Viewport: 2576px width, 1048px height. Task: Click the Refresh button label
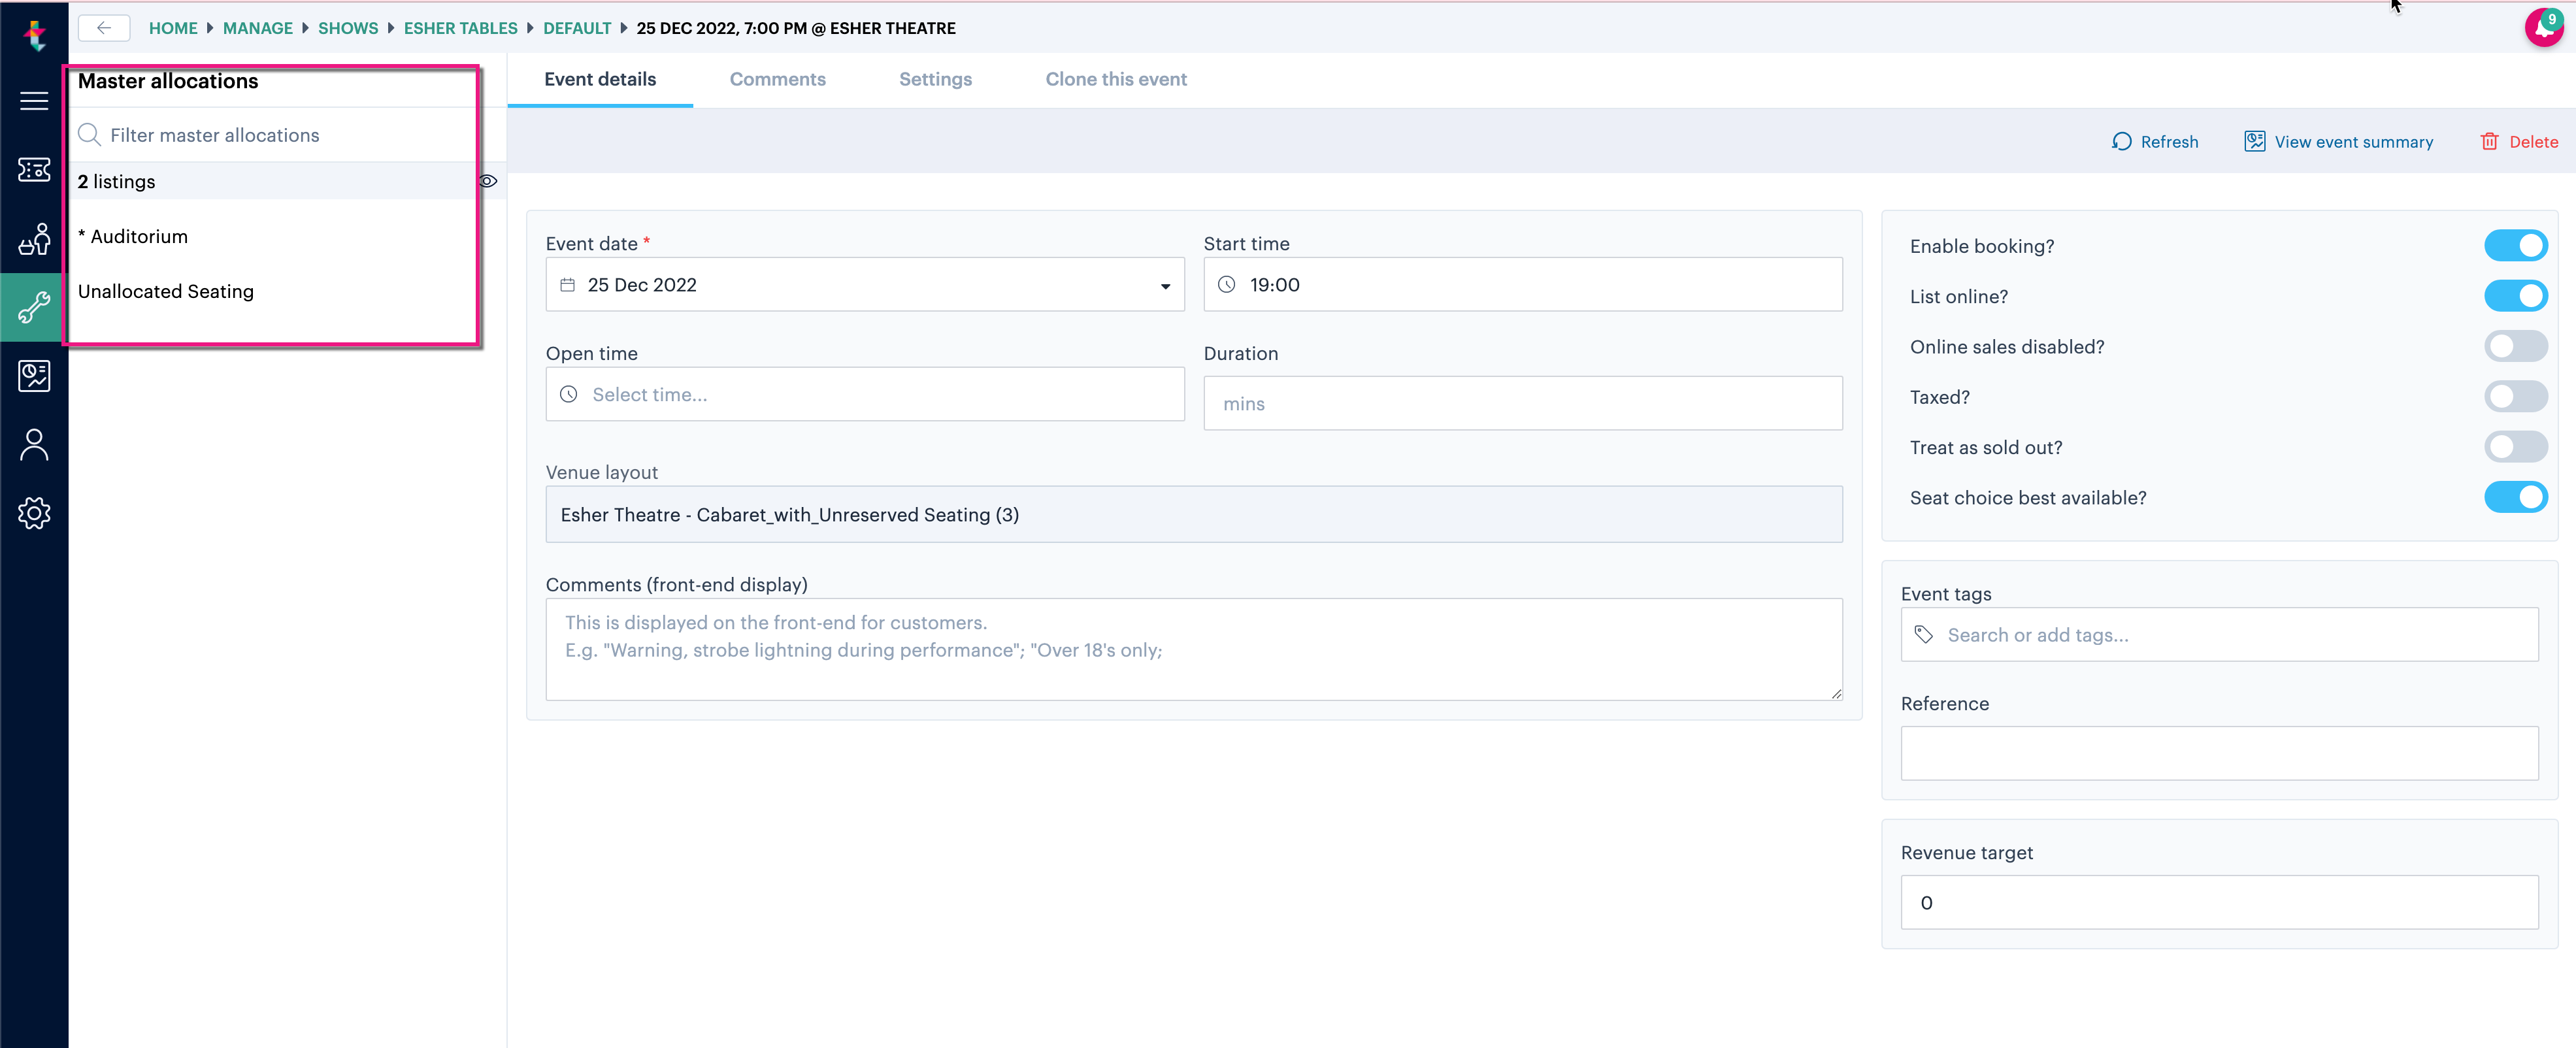coord(2169,142)
